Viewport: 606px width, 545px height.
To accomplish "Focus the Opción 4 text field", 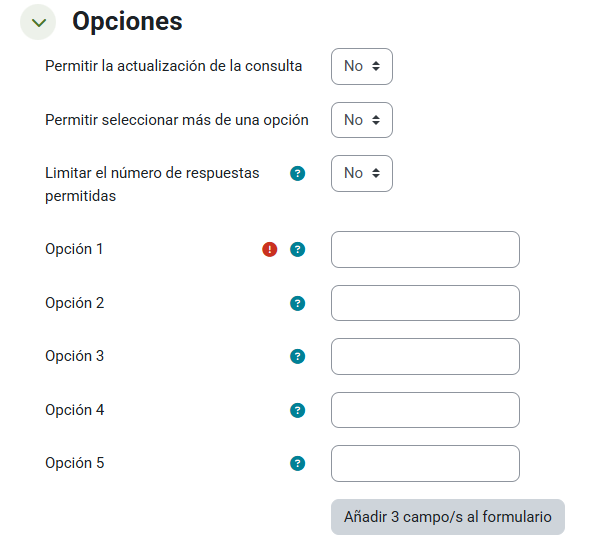I will point(425,410).
